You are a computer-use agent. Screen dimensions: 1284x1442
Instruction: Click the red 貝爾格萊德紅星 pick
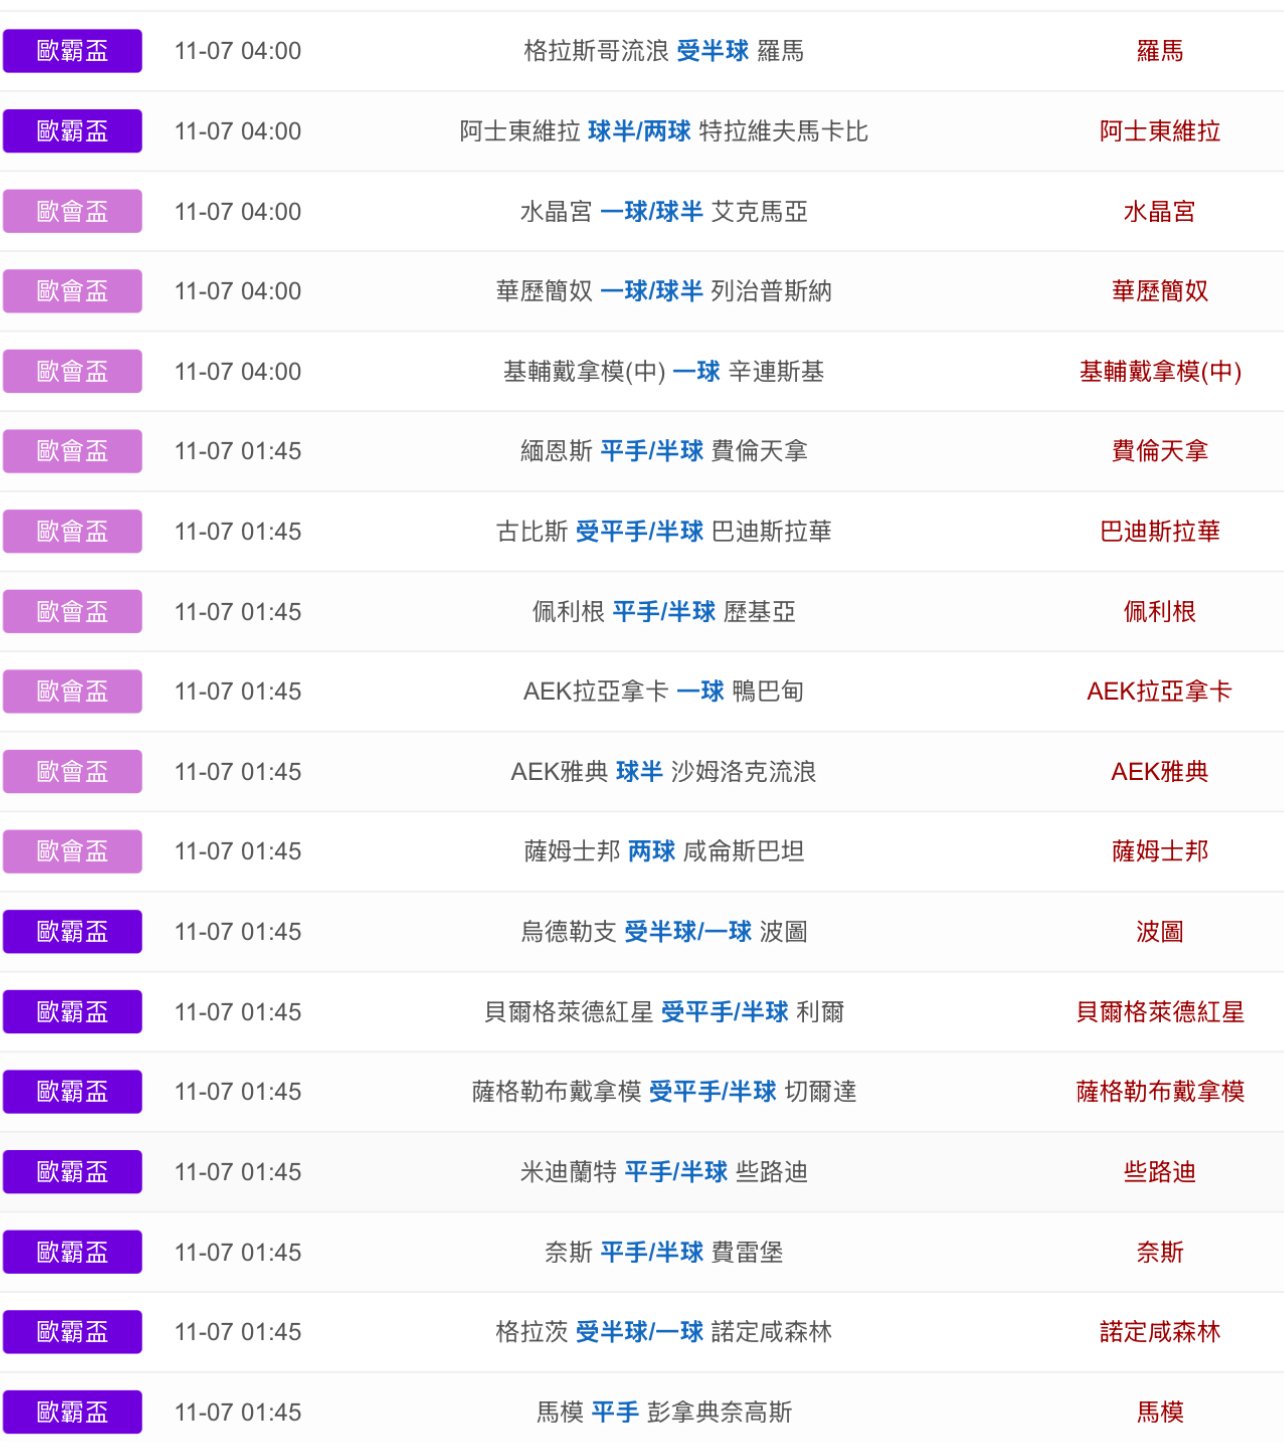1159,1012
